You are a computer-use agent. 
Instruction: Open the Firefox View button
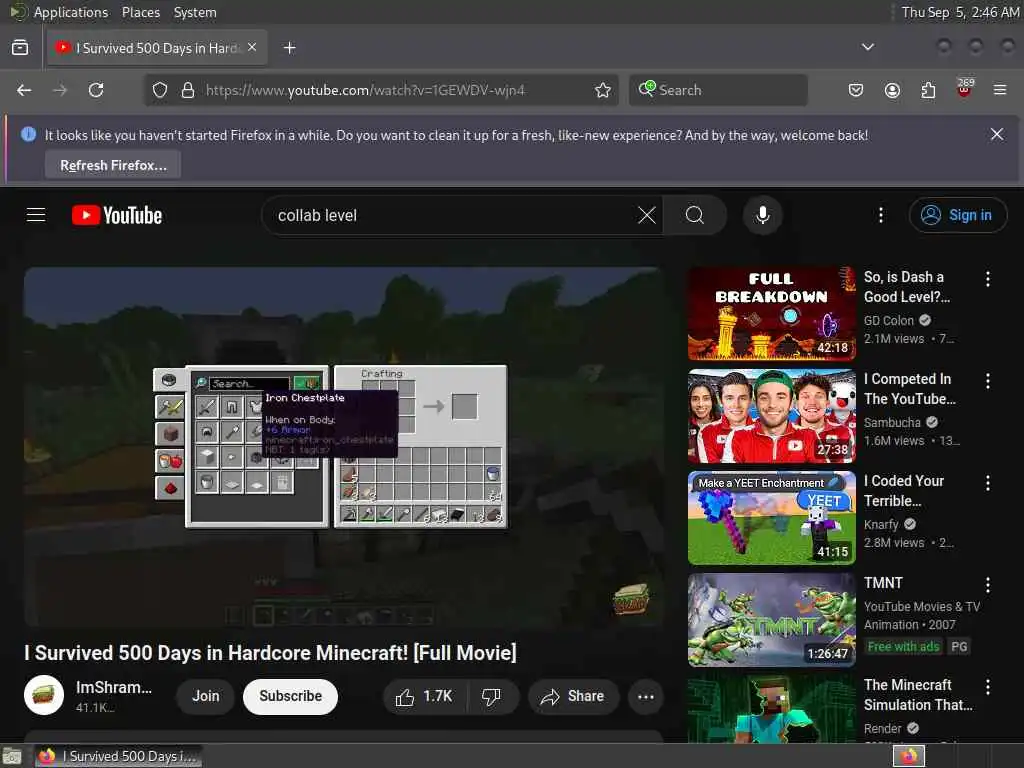pos(20,48)
